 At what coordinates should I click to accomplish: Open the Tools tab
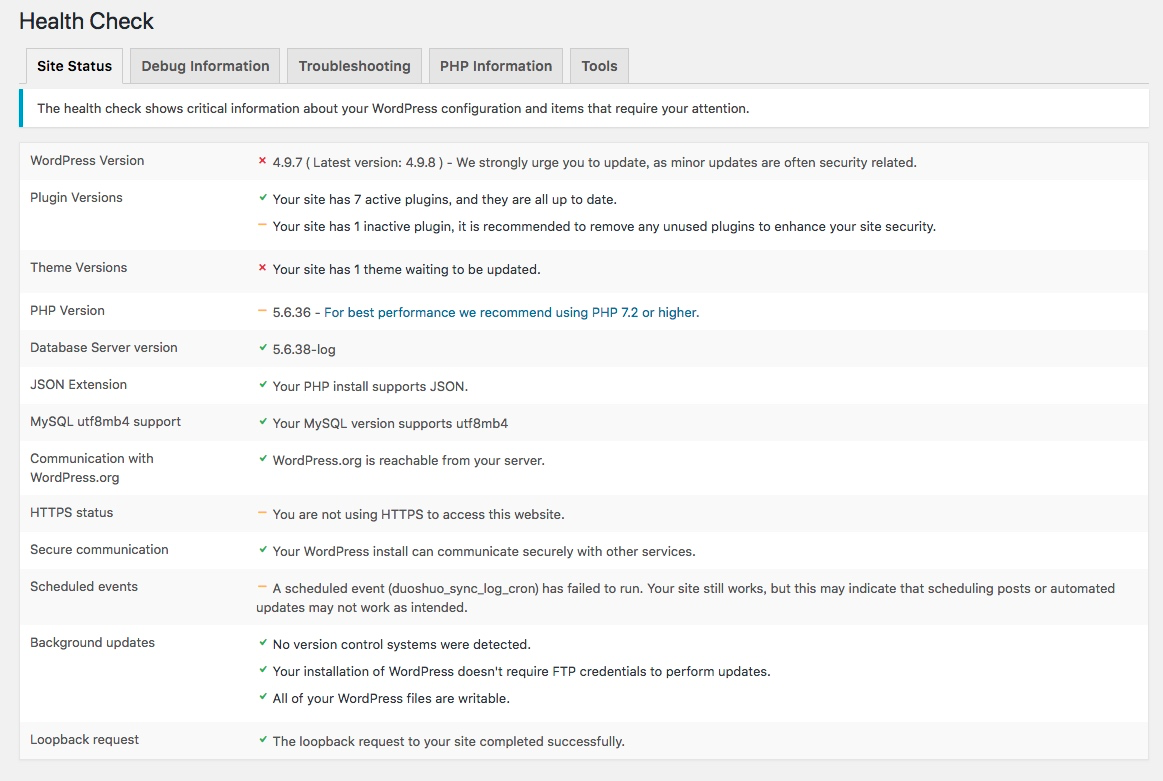pos(599,66)
